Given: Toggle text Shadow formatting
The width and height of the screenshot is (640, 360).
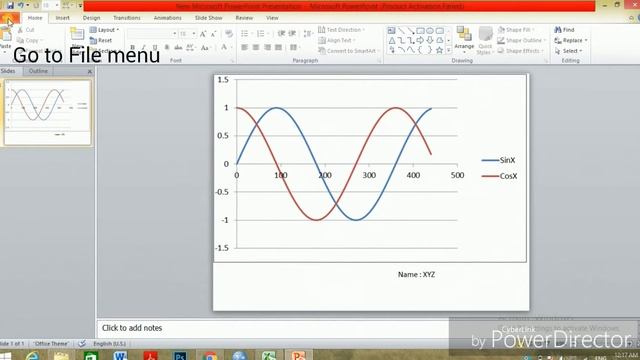Looking at the screenshot, I should point(167,48).
